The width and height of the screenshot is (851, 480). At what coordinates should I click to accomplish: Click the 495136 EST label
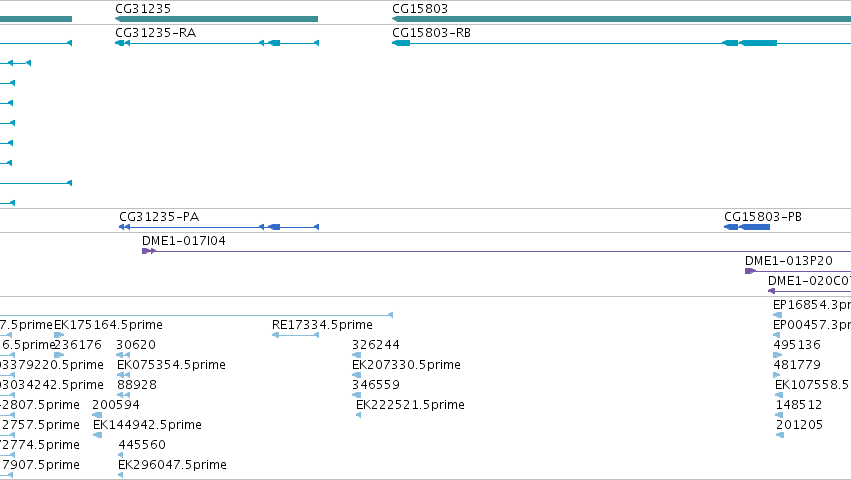coord(797,345)
